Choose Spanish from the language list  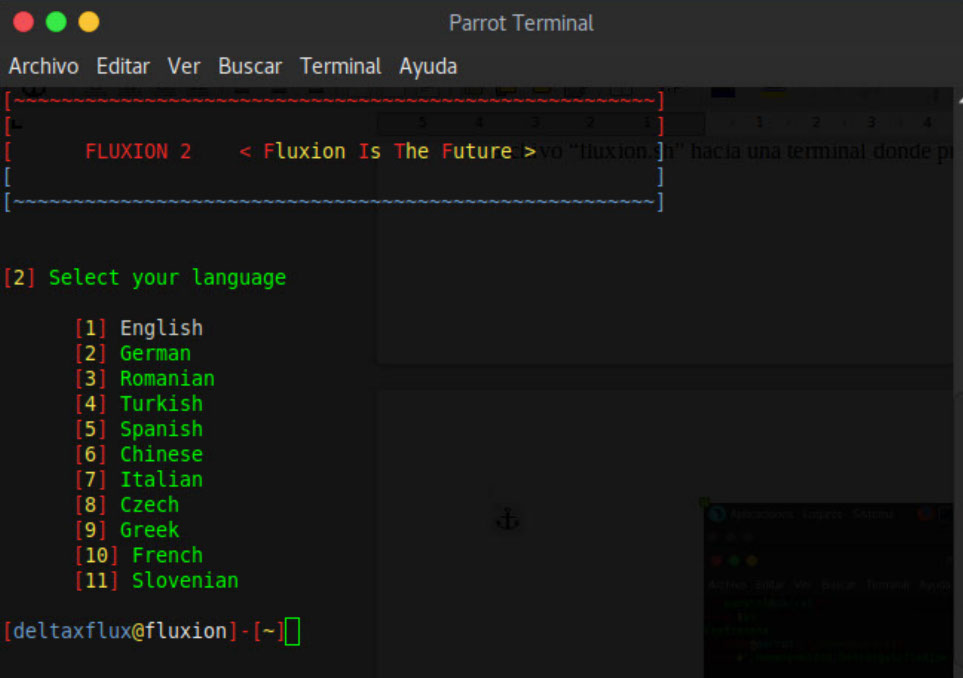tap(161, 429)
